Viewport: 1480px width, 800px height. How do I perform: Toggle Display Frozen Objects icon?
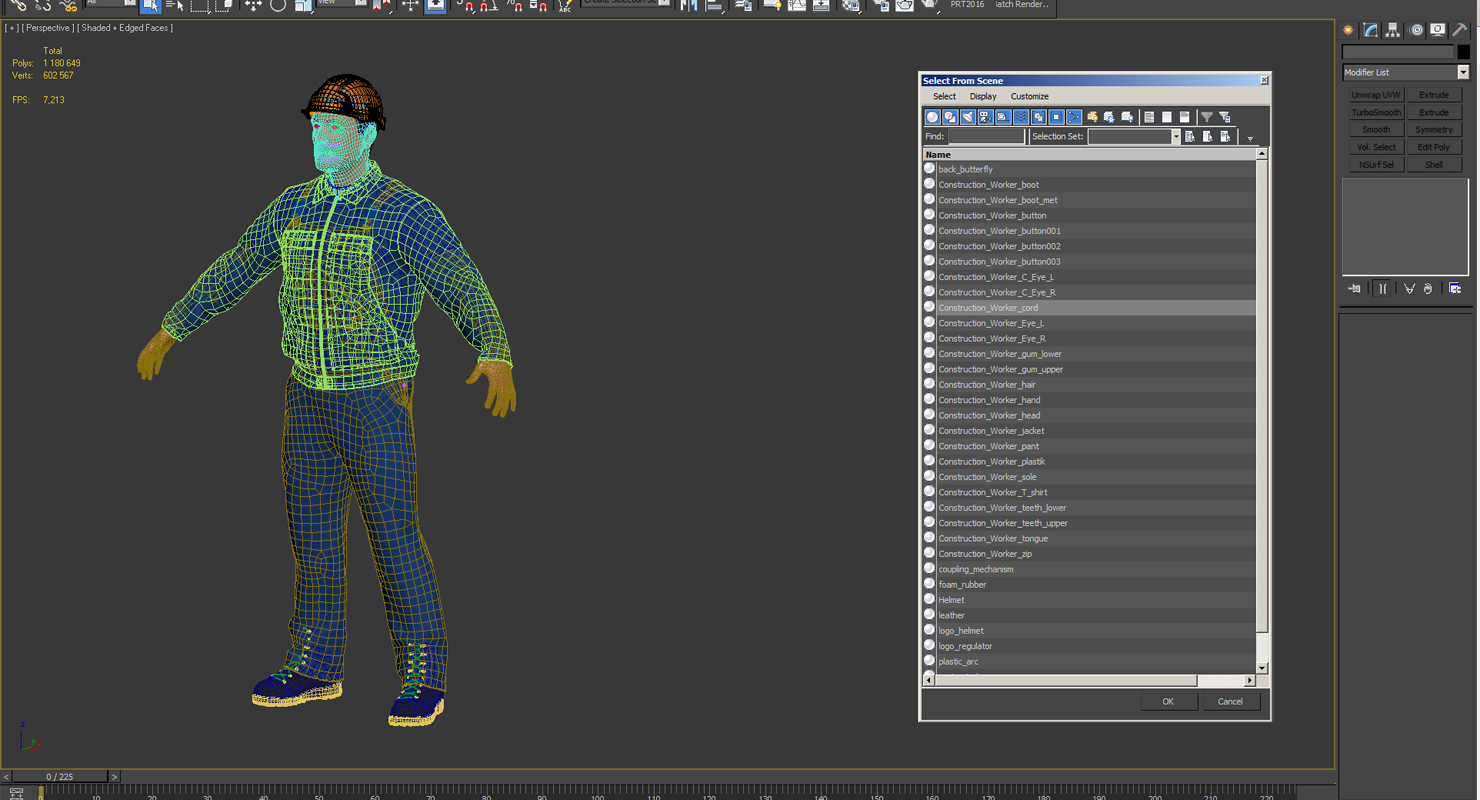pos(1109,117)
